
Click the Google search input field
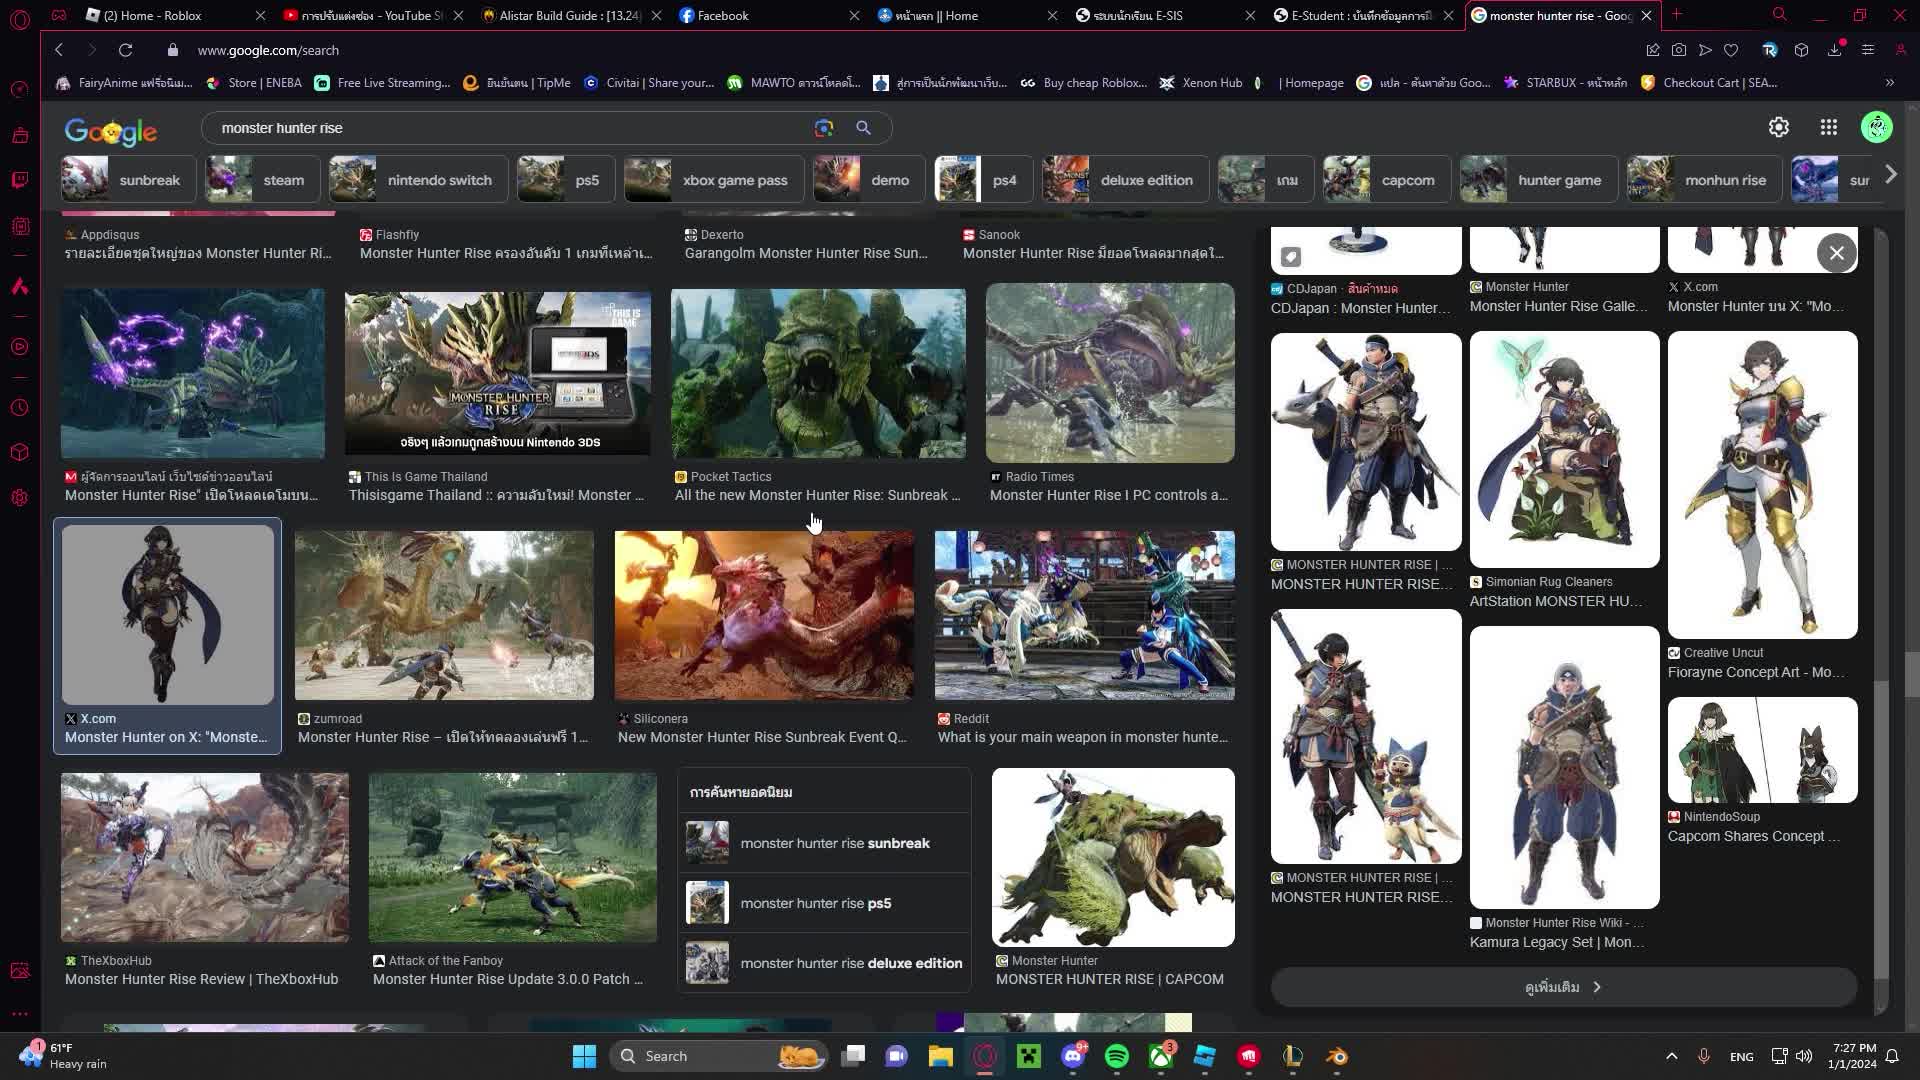[510, 128]
